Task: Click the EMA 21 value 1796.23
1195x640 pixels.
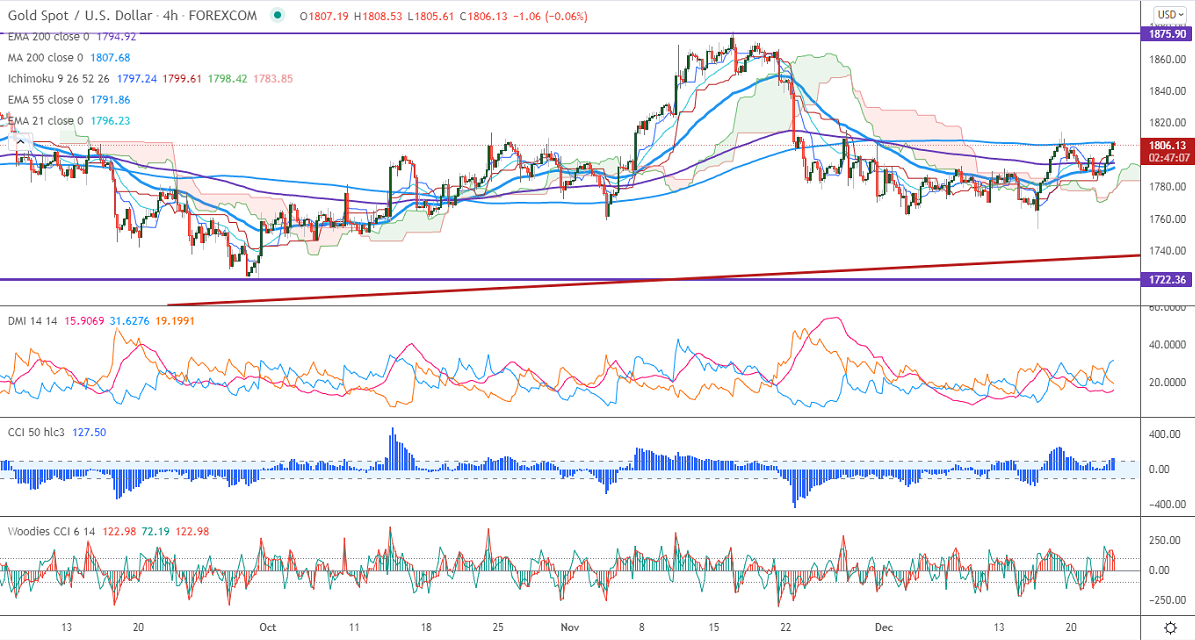Action: (111, 120)
